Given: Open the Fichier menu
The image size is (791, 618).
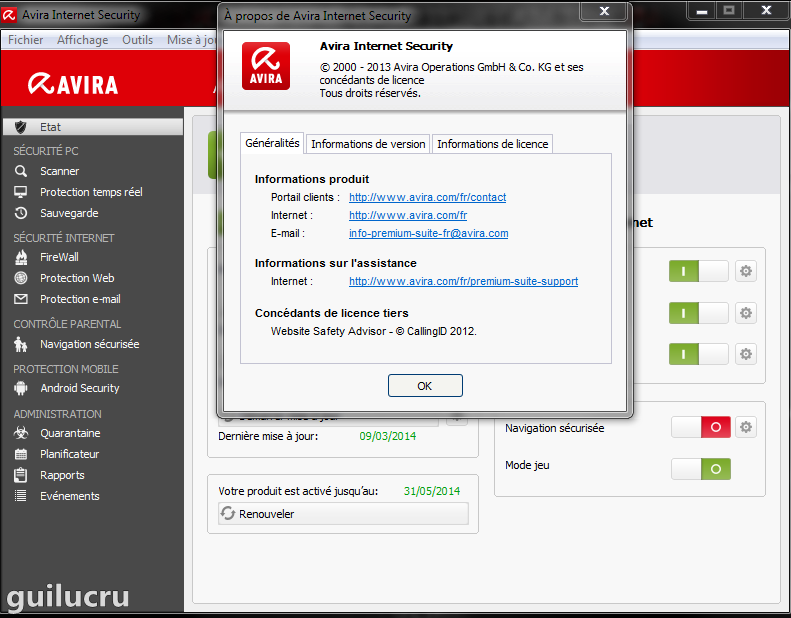Looking at the screenshot, I should tap(25, 40).
